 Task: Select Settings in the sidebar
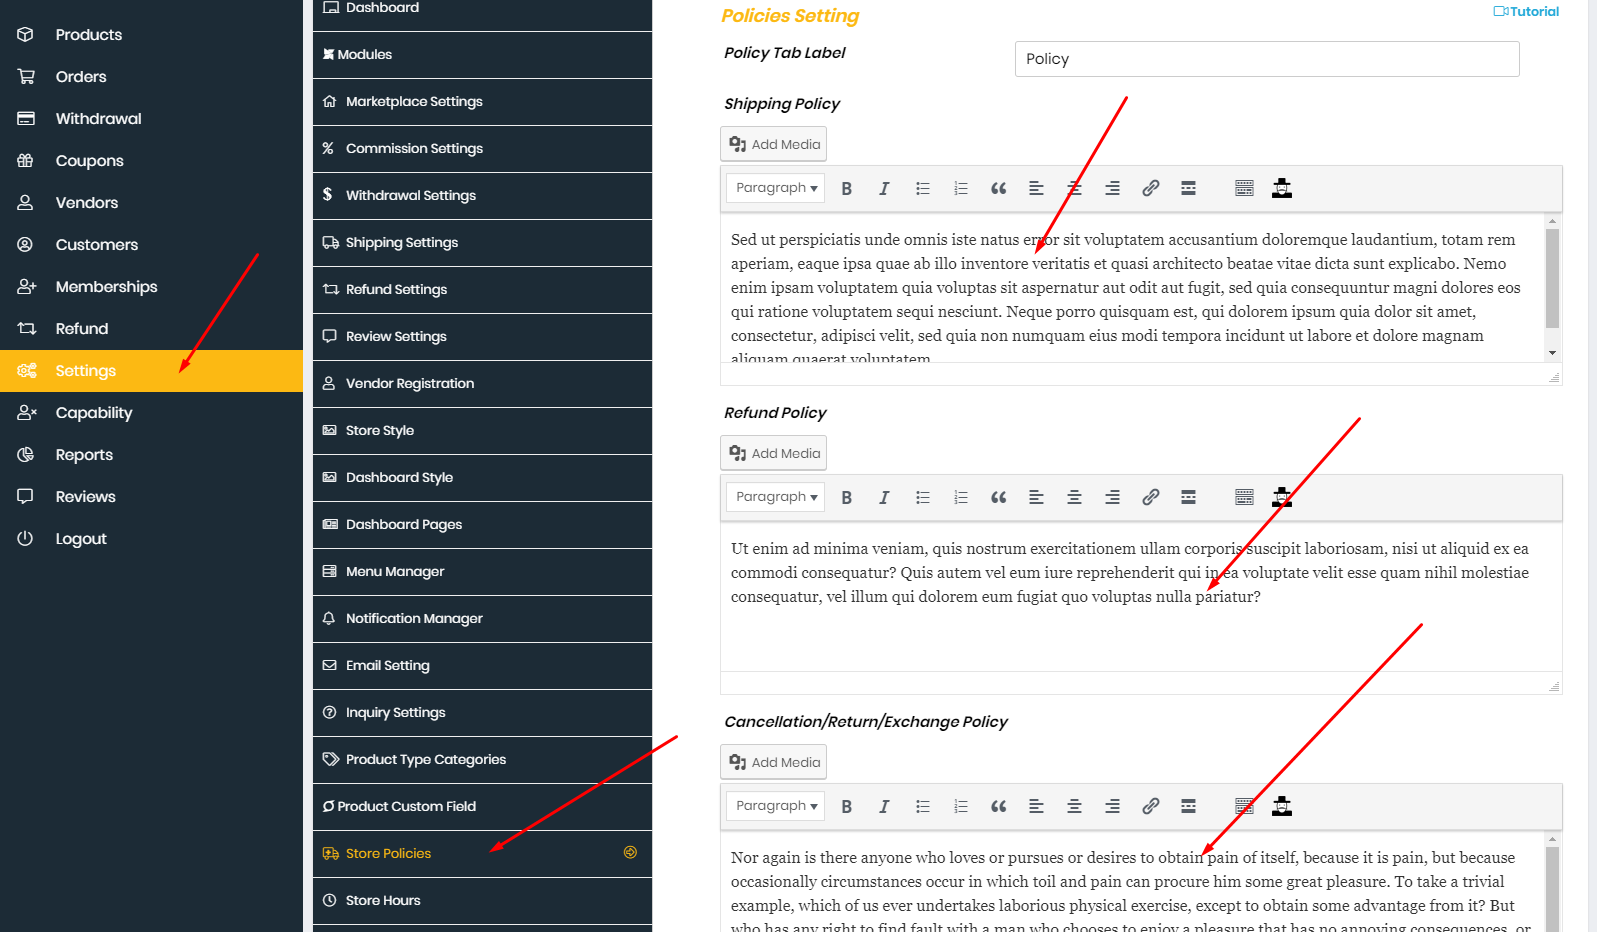[x=151, y=370]
